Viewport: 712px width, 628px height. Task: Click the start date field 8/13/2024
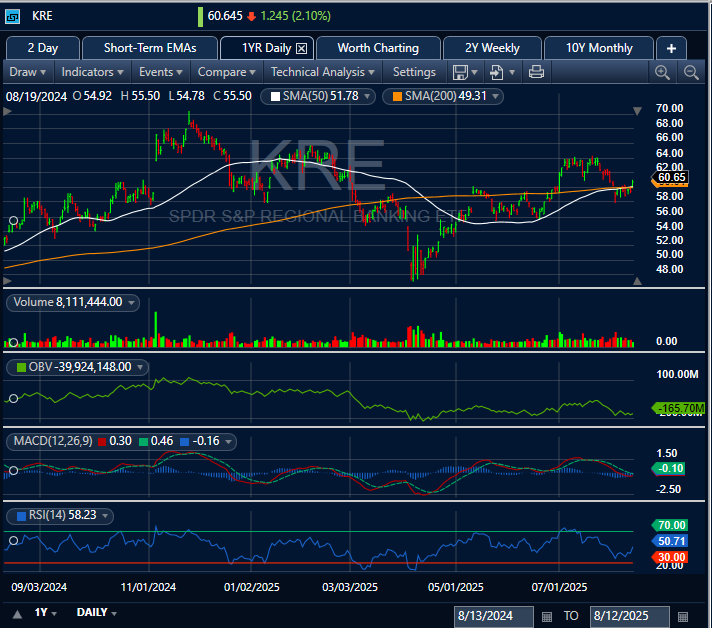[494, 615]
